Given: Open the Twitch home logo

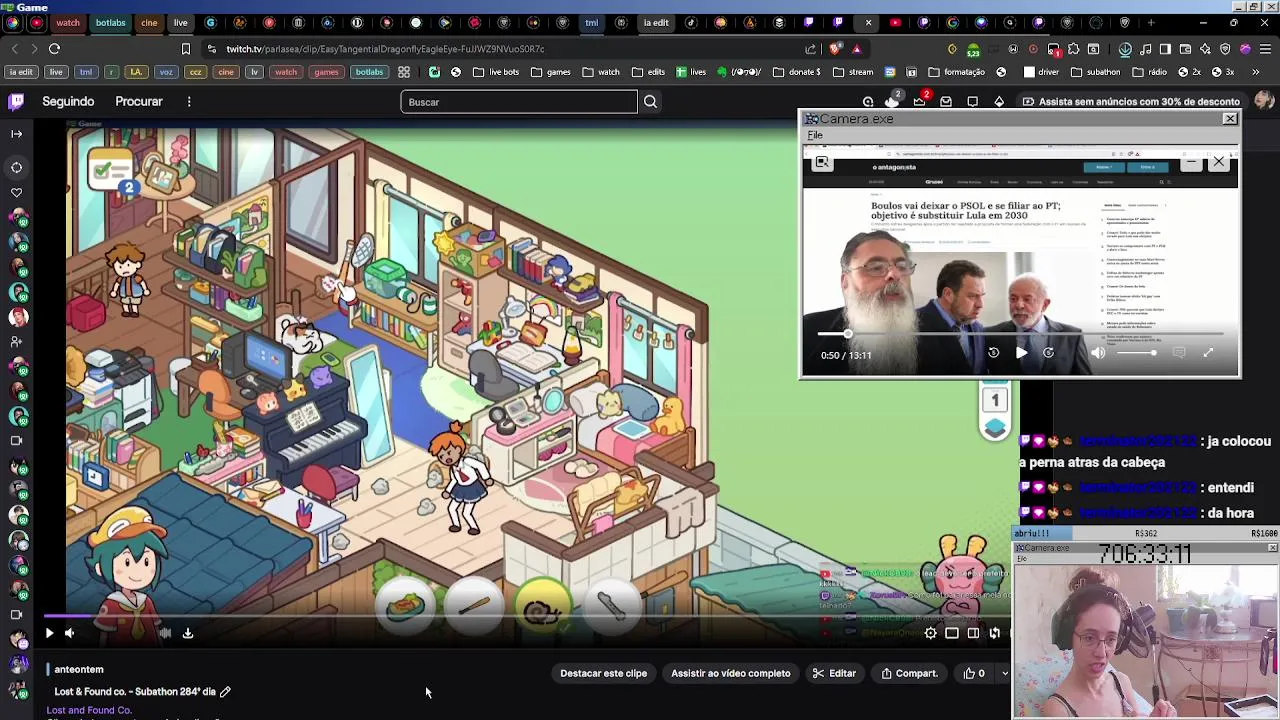Looking at the screenshot, I should coord(16,101).
